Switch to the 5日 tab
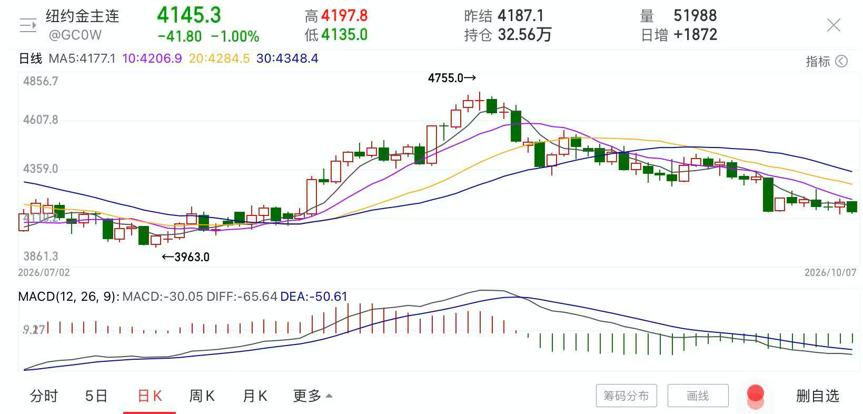This screenshot has width=863, height=414. 96,395
